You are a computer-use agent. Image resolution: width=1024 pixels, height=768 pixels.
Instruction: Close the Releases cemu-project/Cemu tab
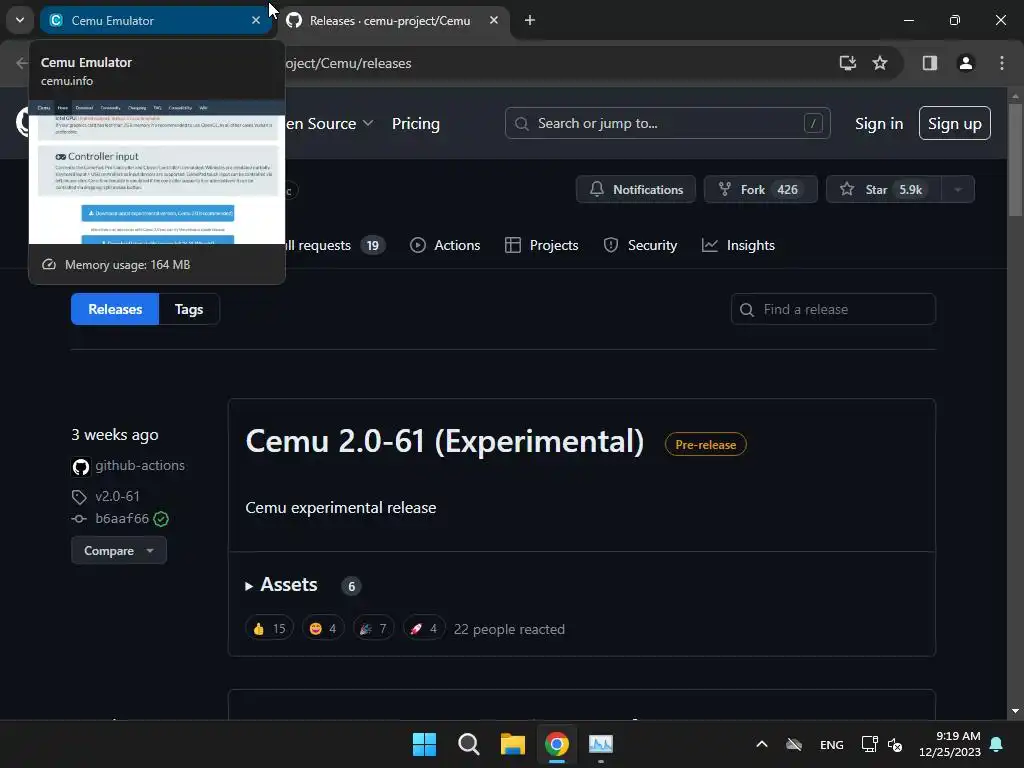click(494, 20)
